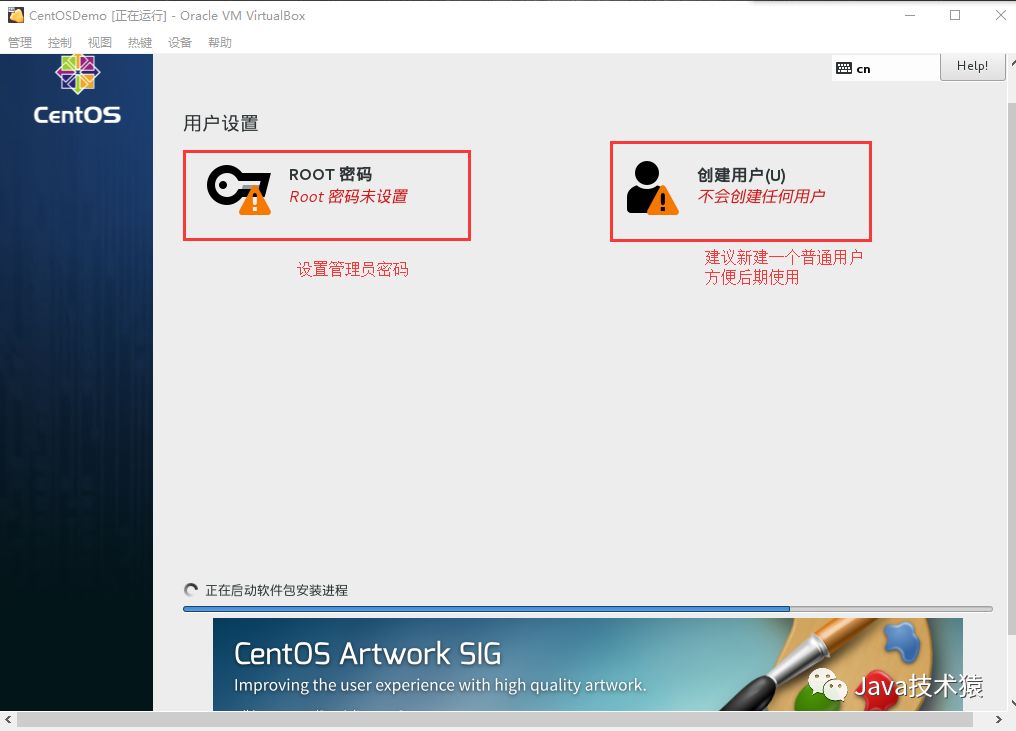Maximize the VirtualBox window
The width and height of the screenshot is (1016, 731).
point(955,15)
